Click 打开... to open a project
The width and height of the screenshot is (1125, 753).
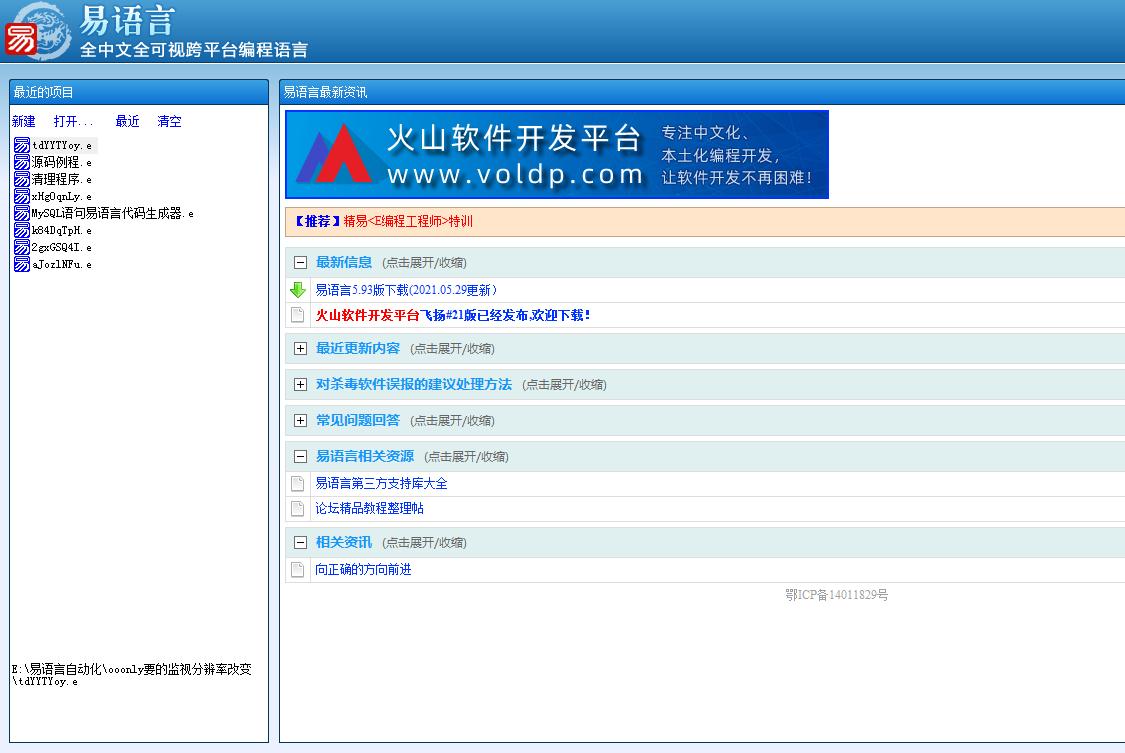pyautogui.click(x=73, y=122)
